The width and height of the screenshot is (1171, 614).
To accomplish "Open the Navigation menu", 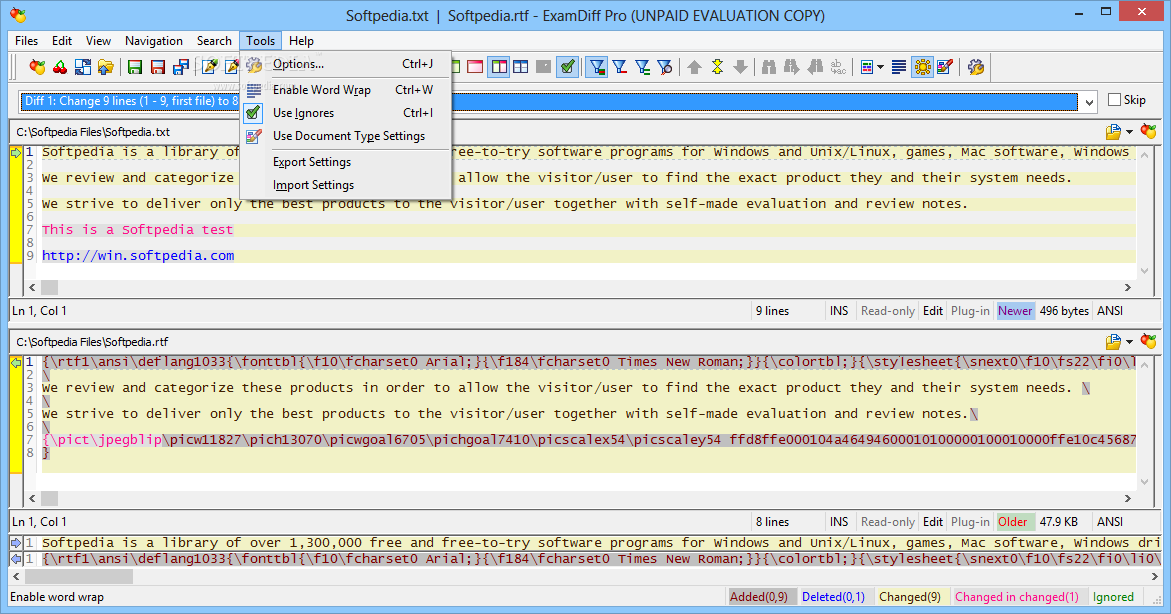I will click(154, 41).
